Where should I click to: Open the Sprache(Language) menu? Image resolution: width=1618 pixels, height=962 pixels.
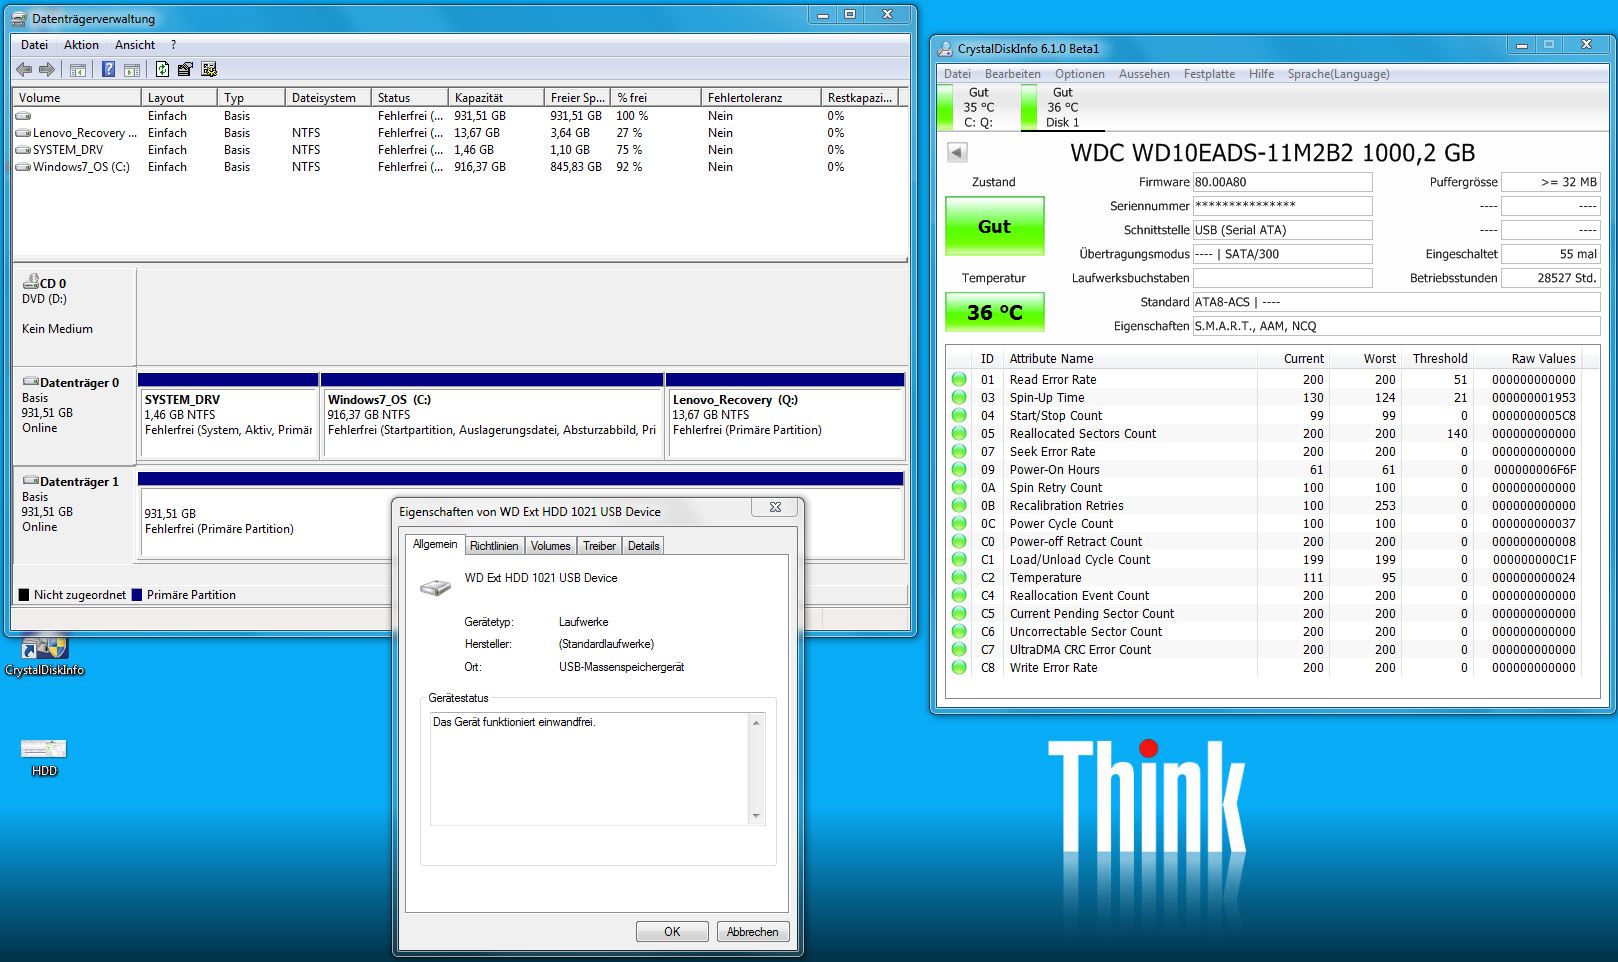tap(1338, 74)
